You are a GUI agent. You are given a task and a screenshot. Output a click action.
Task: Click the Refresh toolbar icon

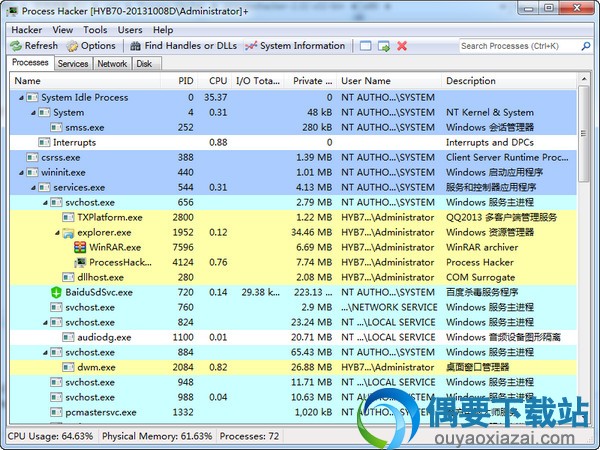(16, 46)
